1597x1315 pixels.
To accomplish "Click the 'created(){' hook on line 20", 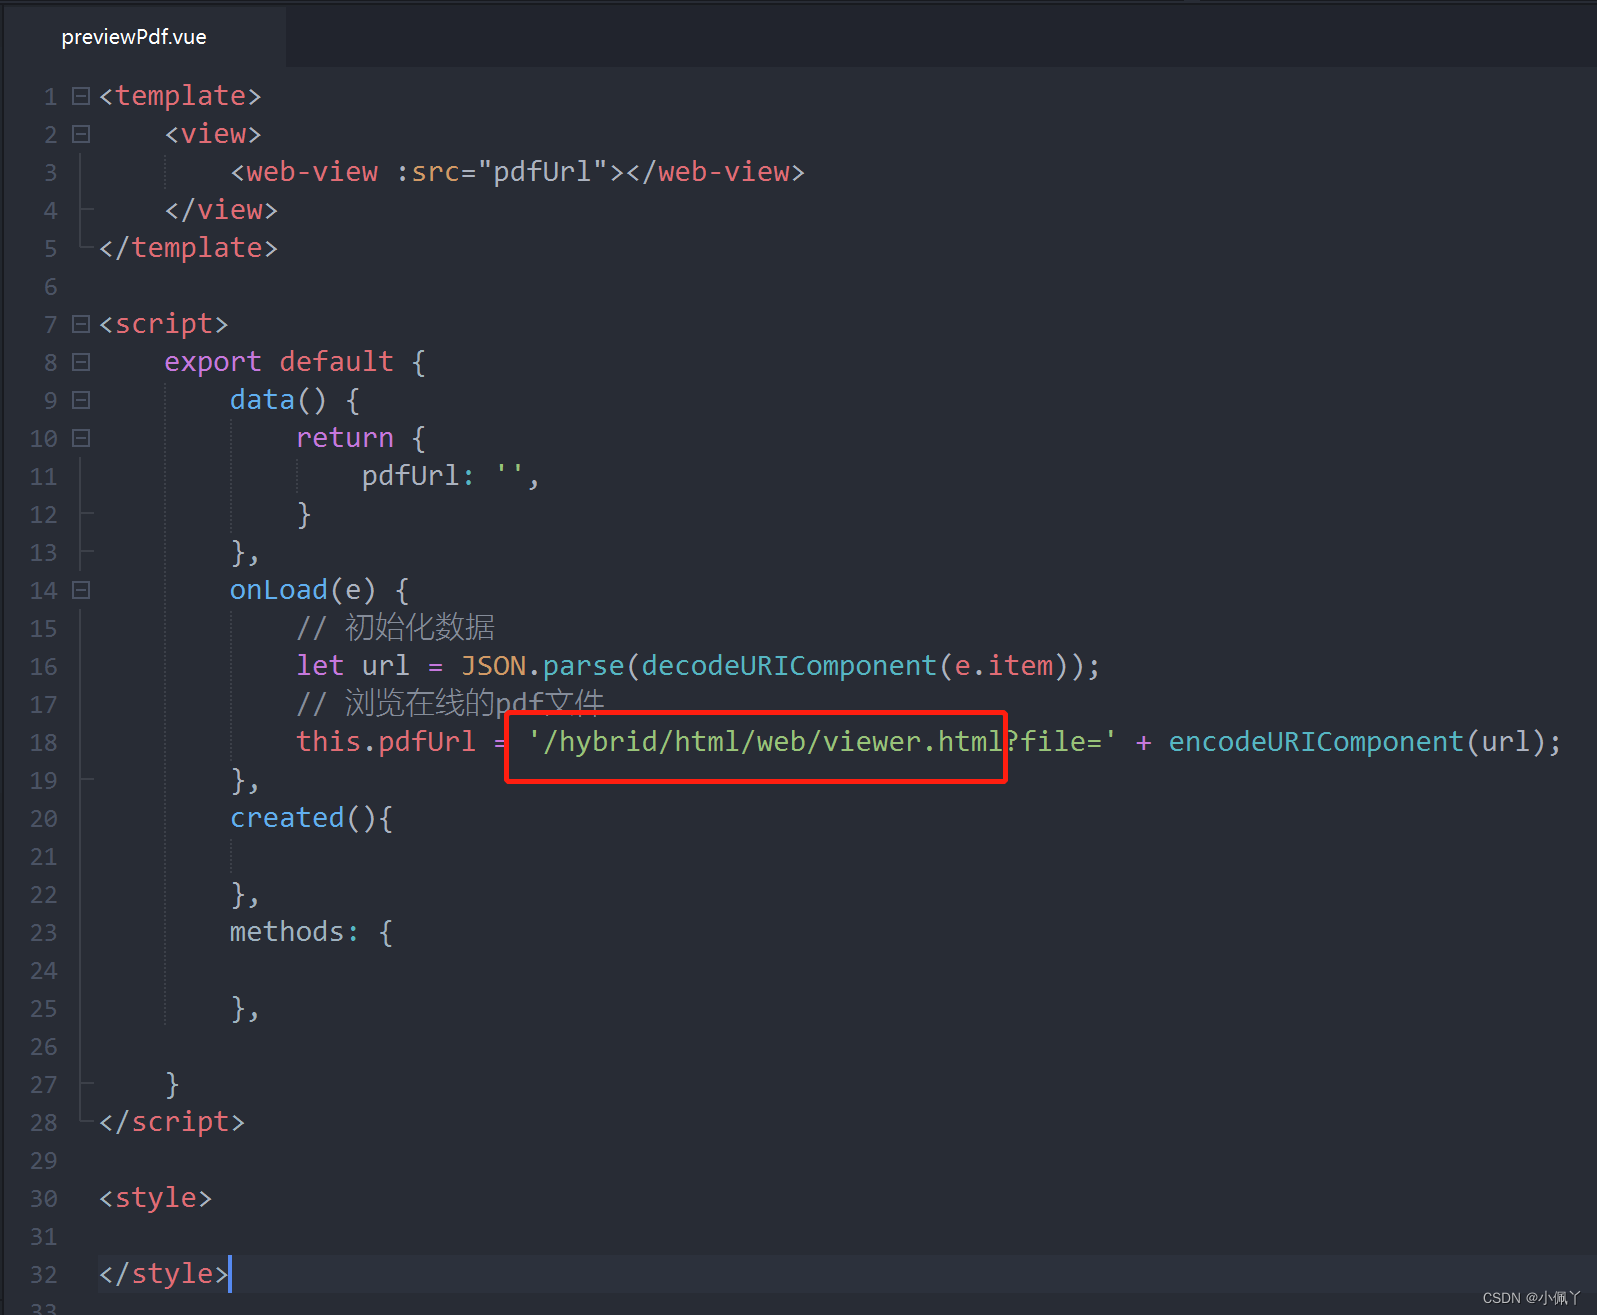I will (312, 818).
